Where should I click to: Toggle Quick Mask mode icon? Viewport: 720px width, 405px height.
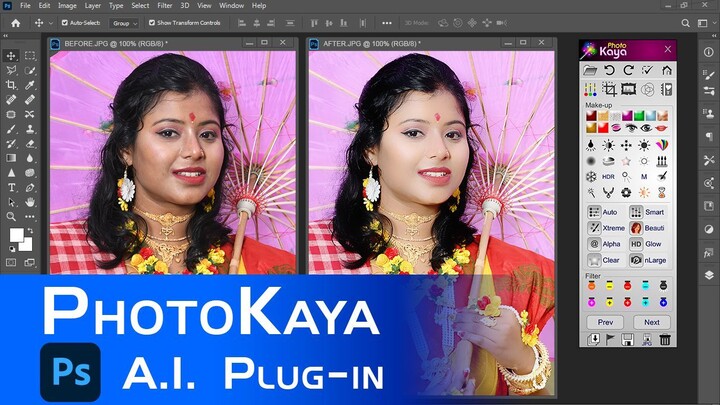pos(11,263)
